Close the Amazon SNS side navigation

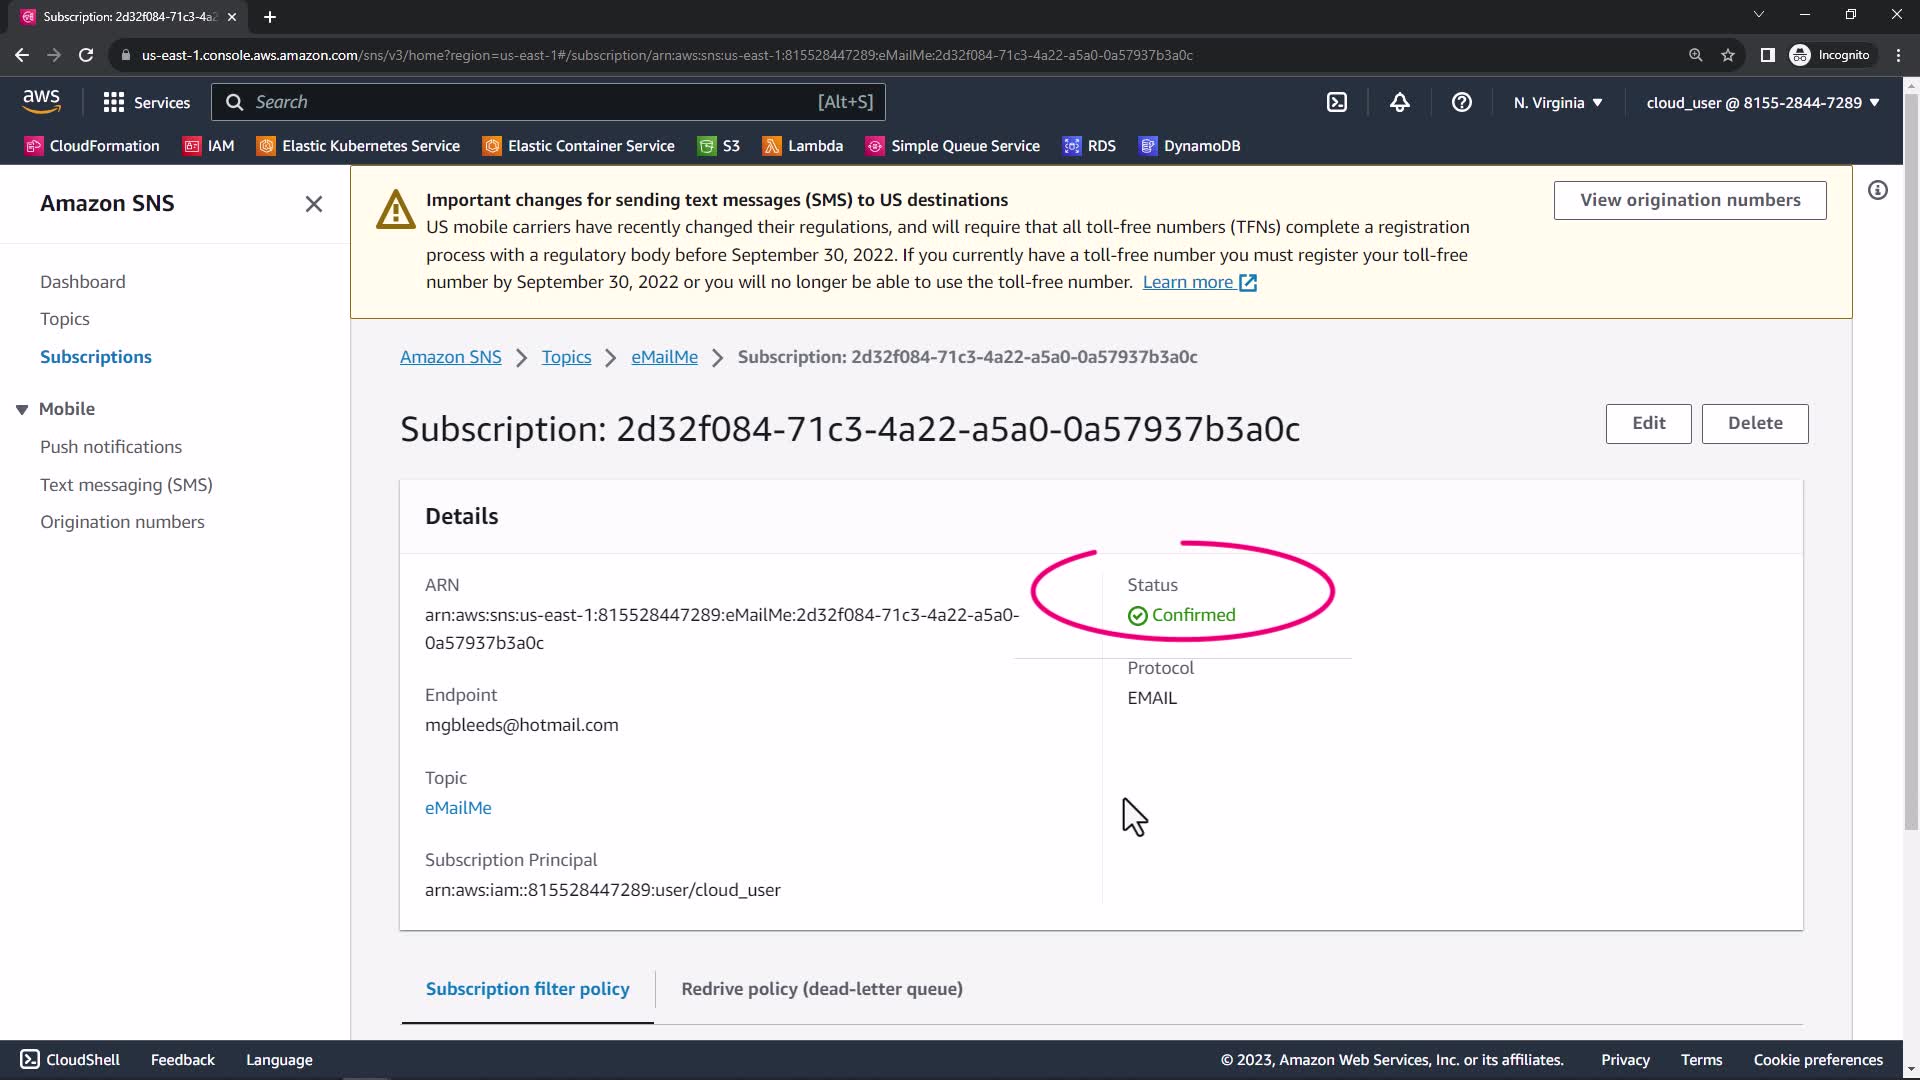tap(313, 204)
